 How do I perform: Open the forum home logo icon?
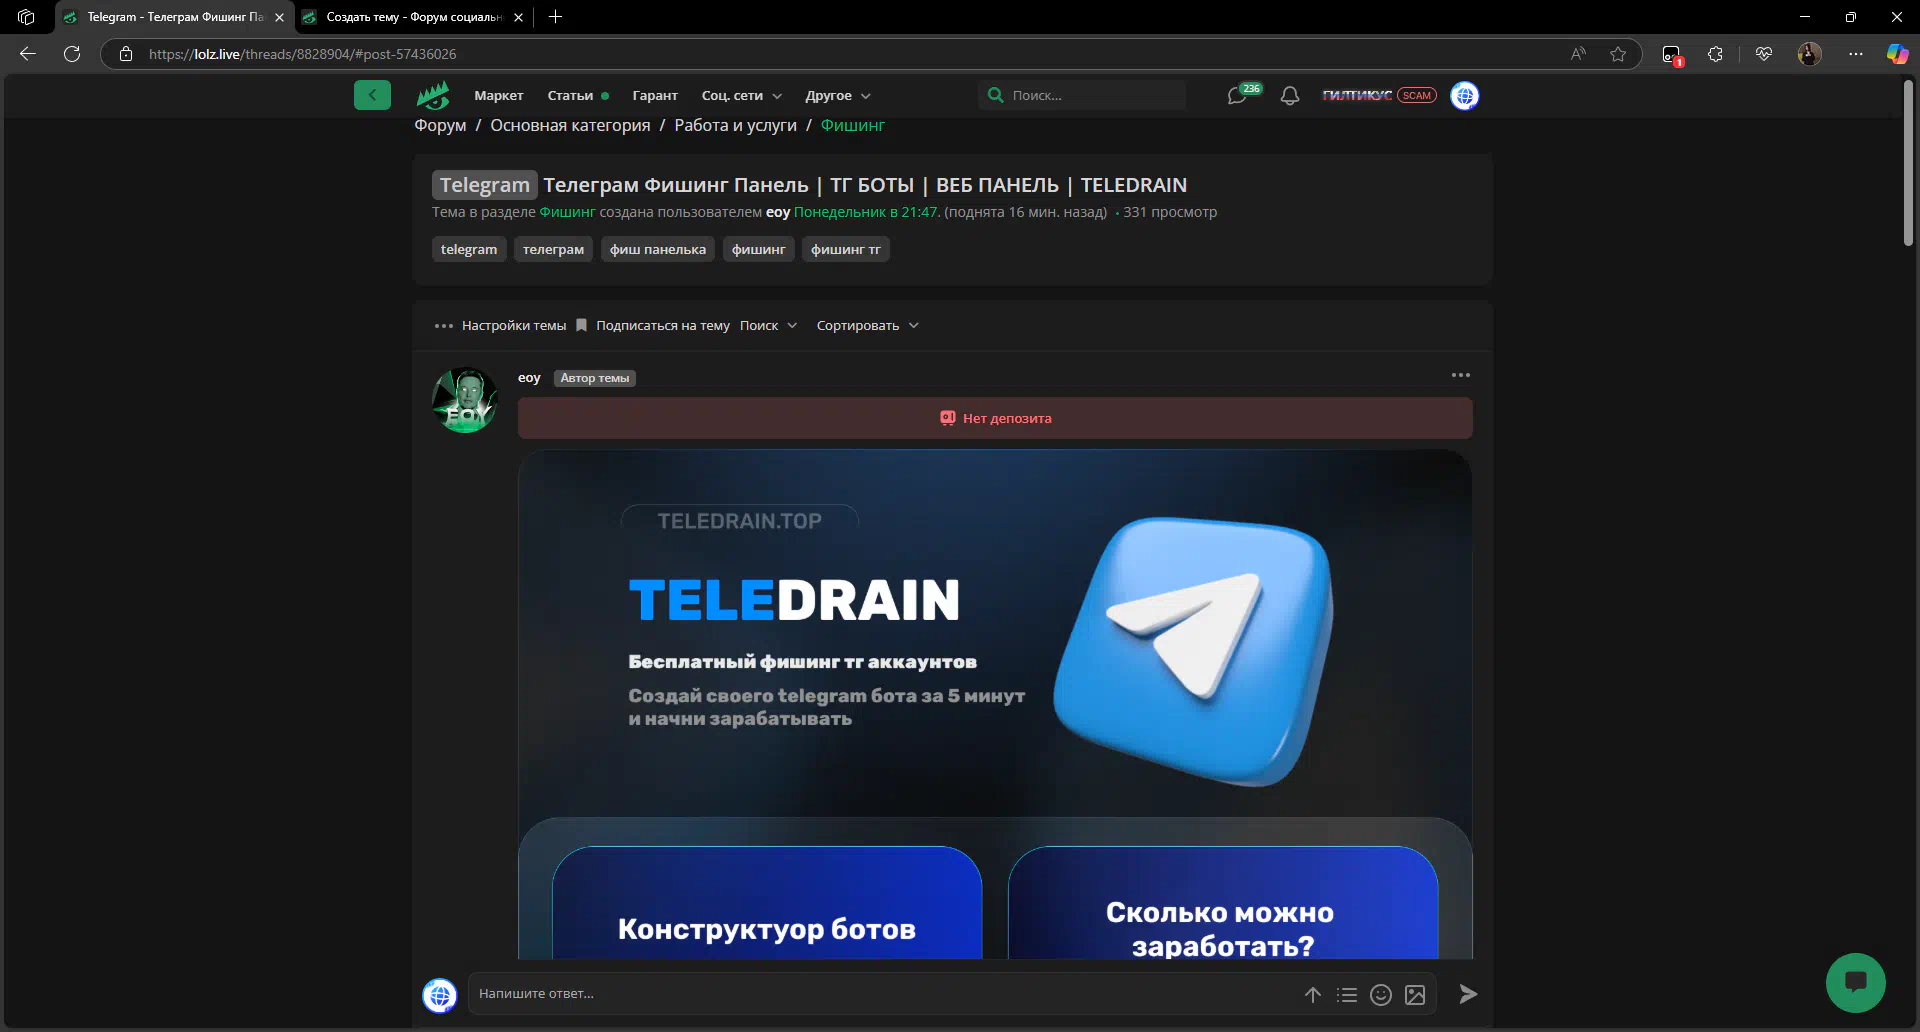433,95
